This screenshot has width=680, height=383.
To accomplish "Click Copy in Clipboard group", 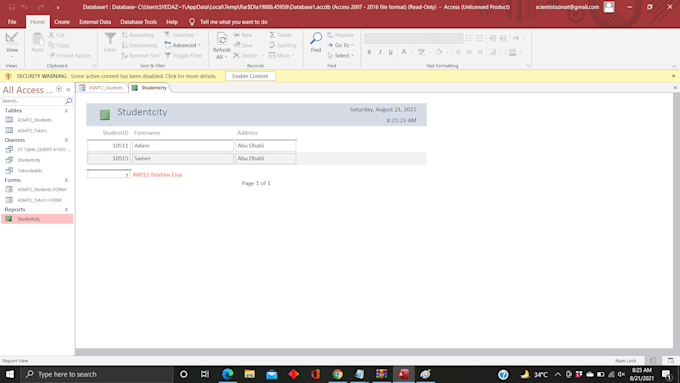I will [59, 45].
